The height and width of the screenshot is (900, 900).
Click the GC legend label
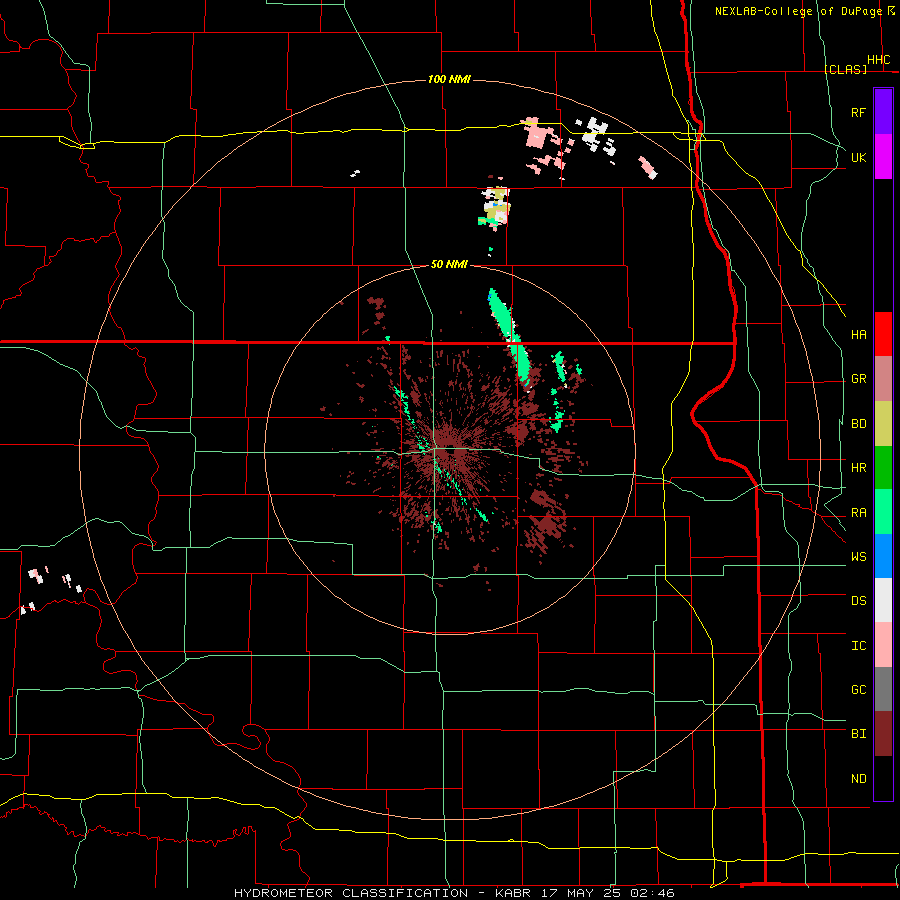click(x=858, y=689)
